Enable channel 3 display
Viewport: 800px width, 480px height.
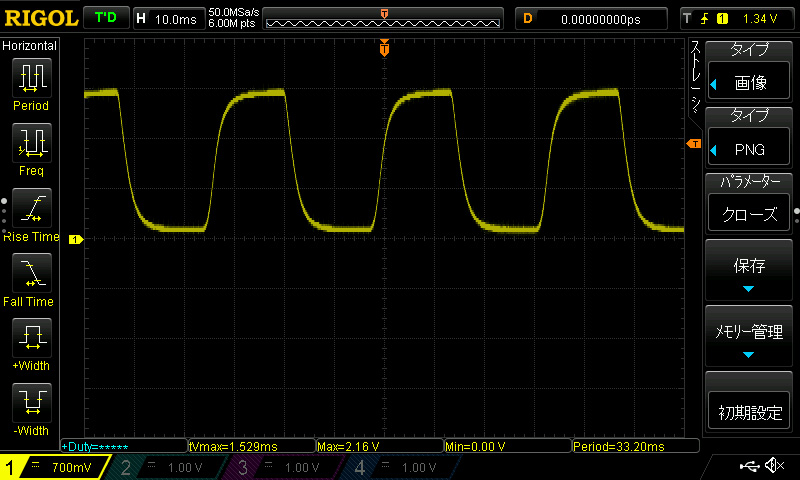pyautogui.click(x=285, y=467)
